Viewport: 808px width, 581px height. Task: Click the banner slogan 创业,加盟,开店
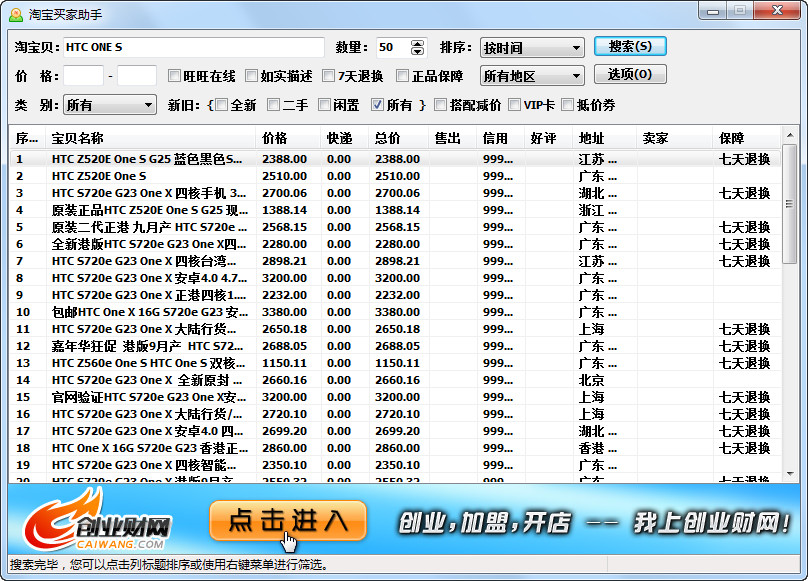(x=485, y=523)
